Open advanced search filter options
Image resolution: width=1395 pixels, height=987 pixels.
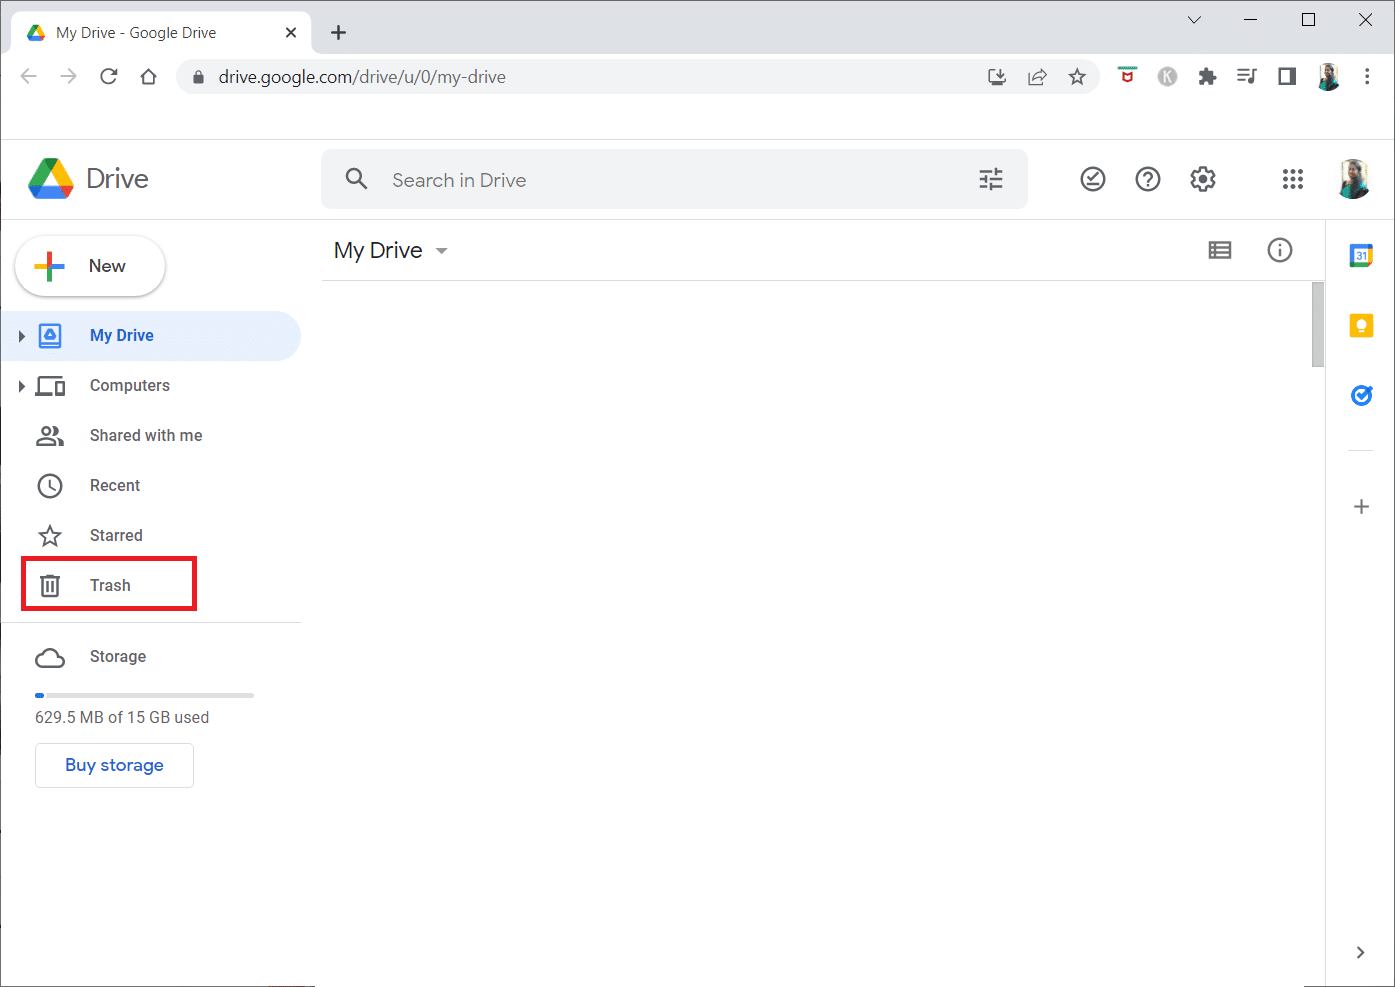(x=991, y=179)
